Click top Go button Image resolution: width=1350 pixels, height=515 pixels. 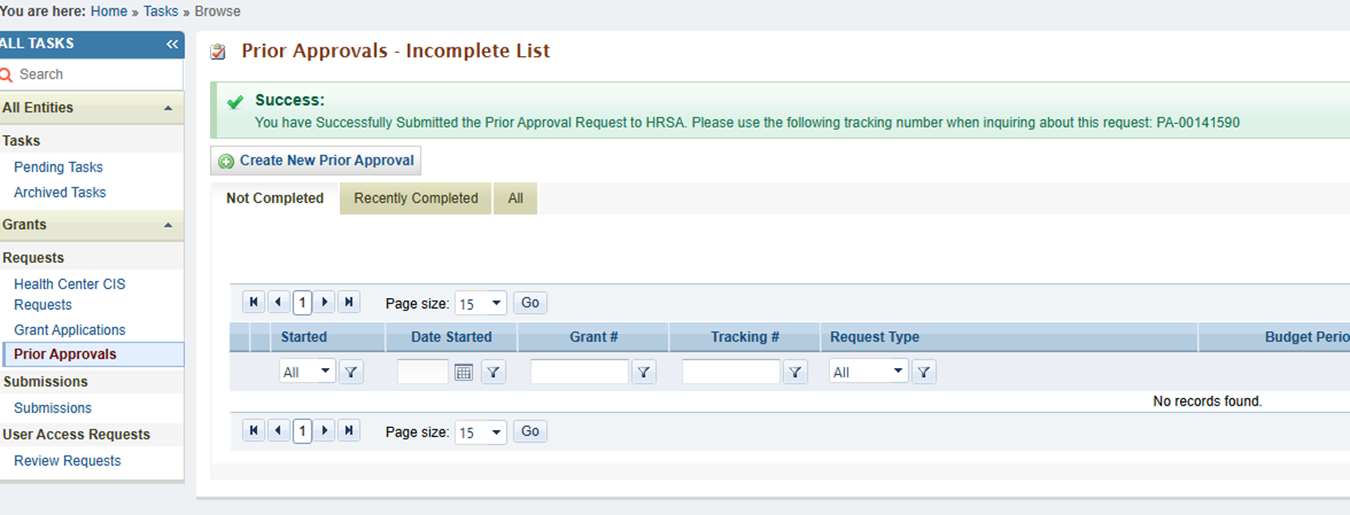point(530,302)
